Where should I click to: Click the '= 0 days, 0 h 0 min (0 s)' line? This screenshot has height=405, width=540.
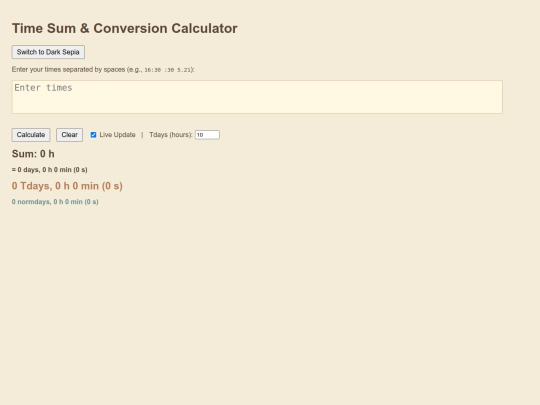(x=50, y=170)
